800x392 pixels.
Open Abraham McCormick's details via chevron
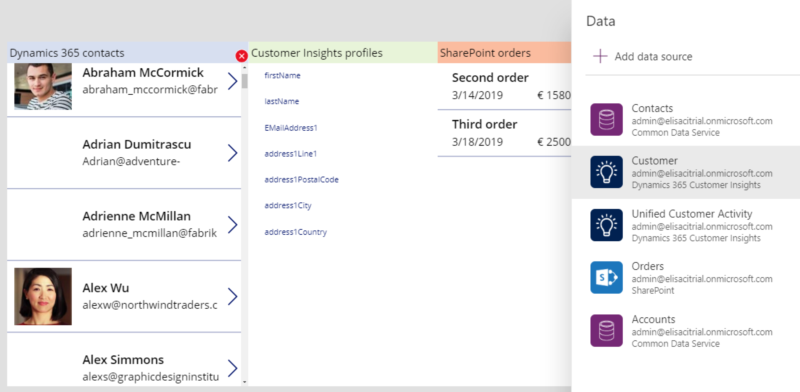(x=233, y=81)
